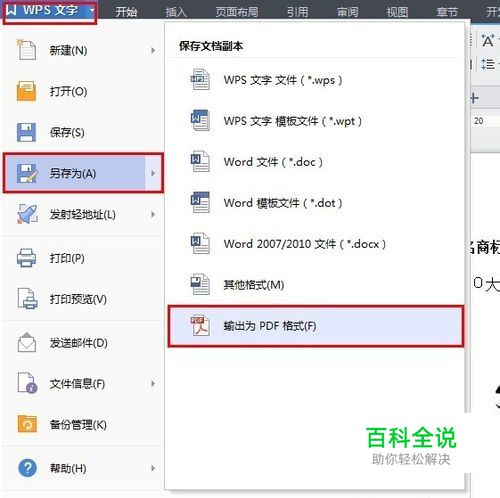Expand the 文件信息(F) submenu arrow
Viewport: 500px width, 498px height.
click(153, 383)
